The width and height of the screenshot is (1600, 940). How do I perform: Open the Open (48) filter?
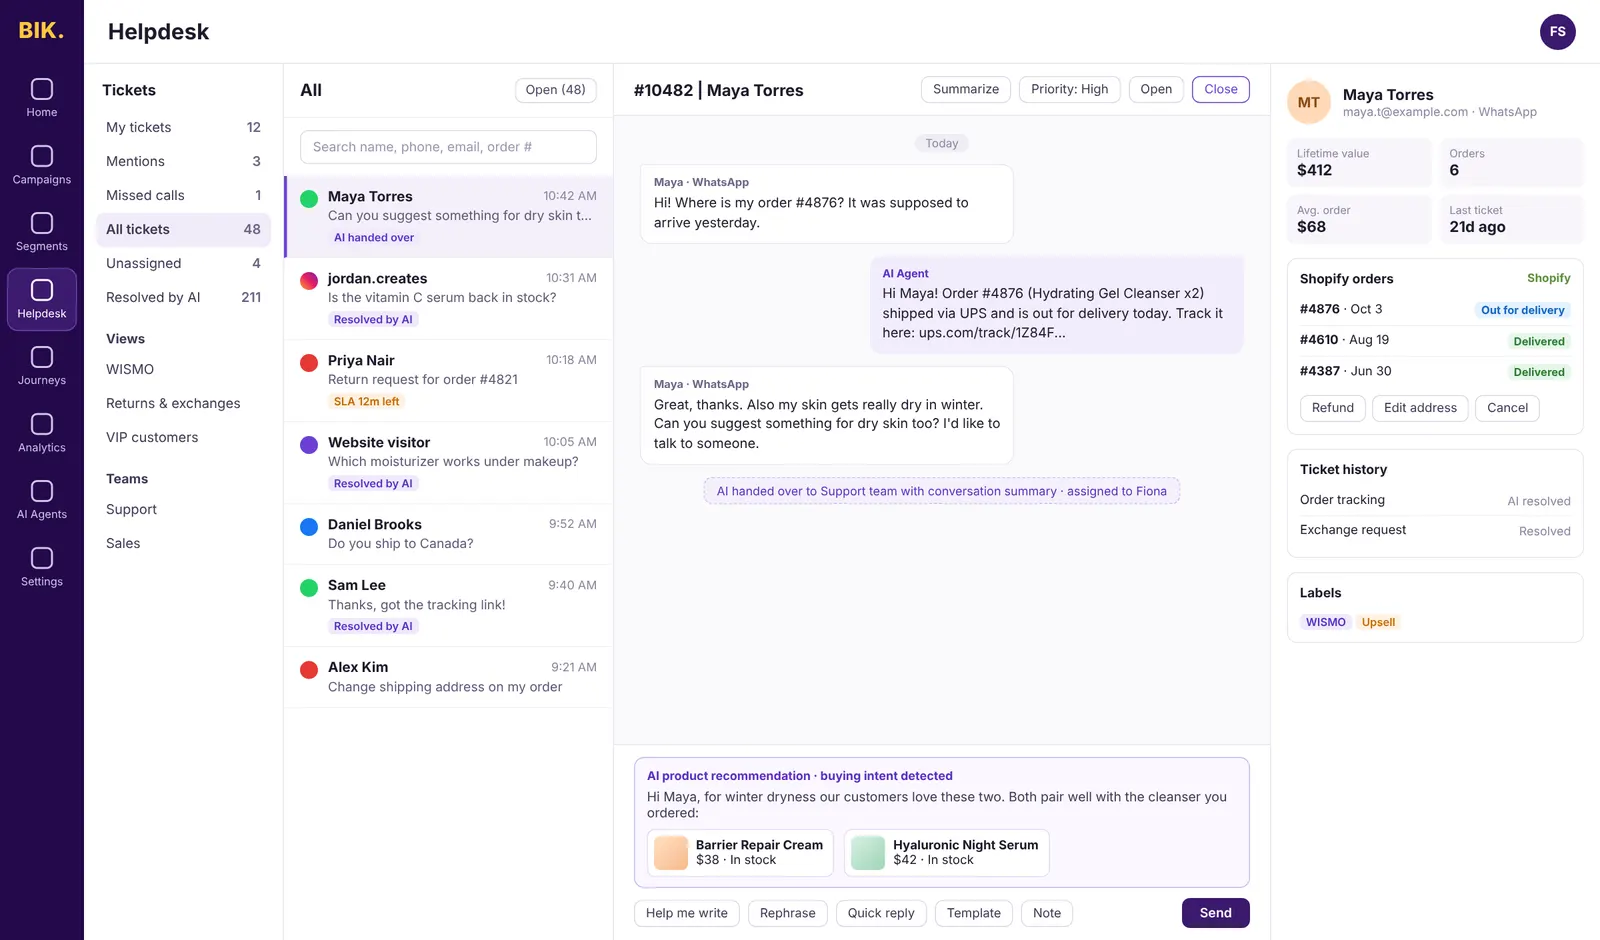point(556,90)
